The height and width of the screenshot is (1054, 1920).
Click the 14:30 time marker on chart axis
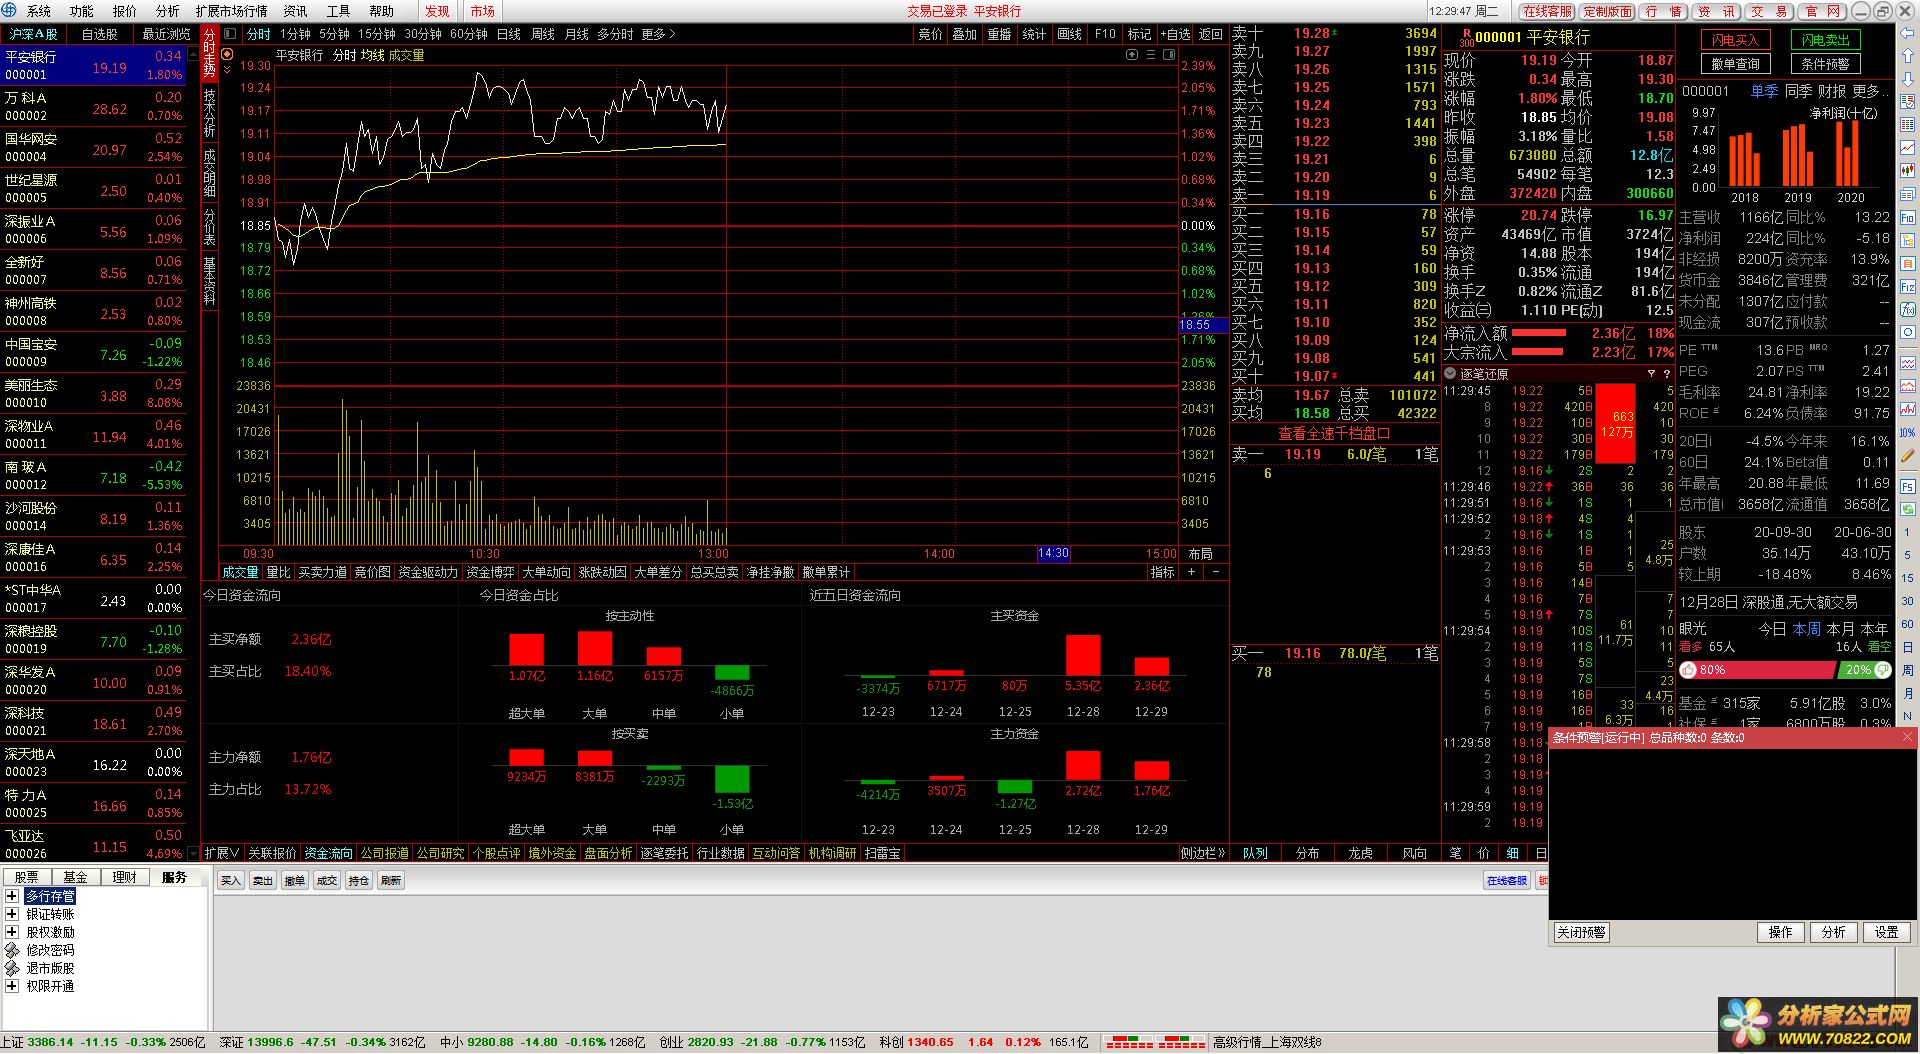[x=1053, y=553]
